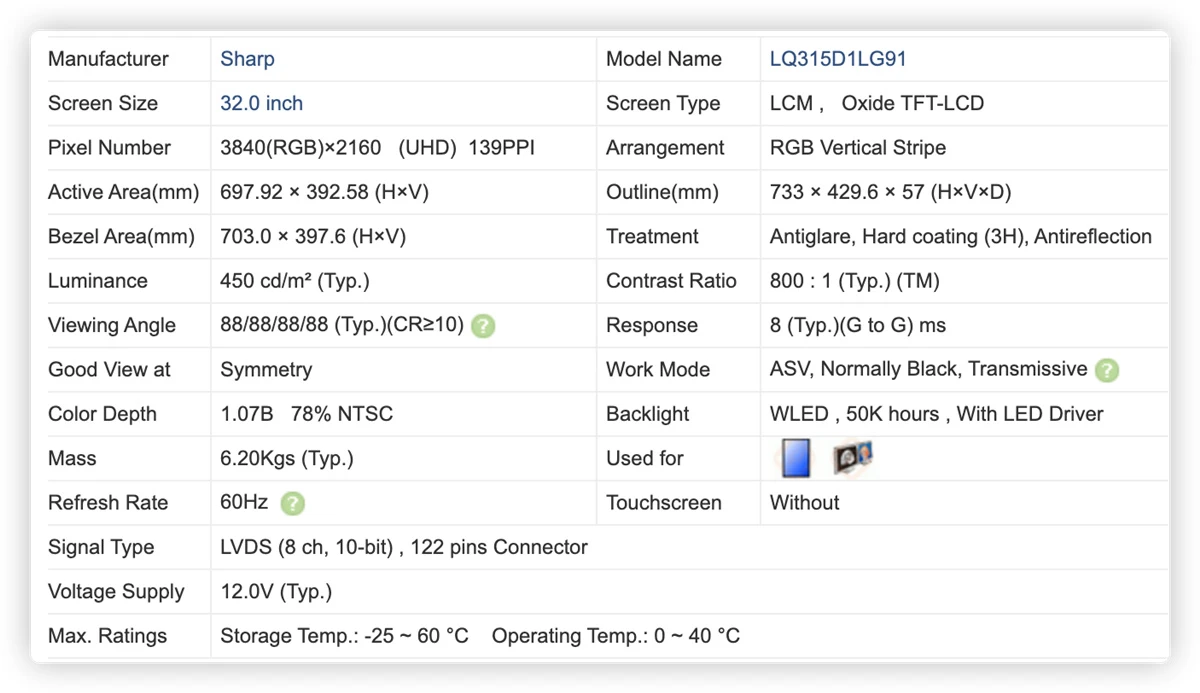
Task: Select the Operating Temp. rating text
Action: (x=616, y=635)
